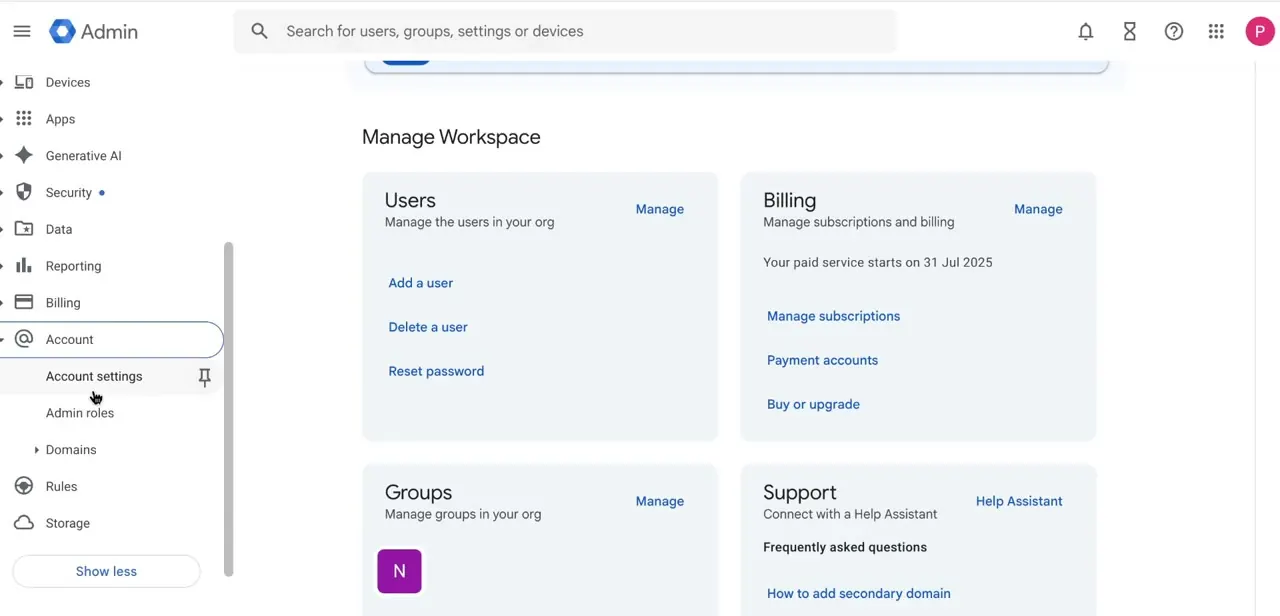Open the Help Assistant link
The width and height of the screenshot is (1280, 616).
click(1019, 501)
